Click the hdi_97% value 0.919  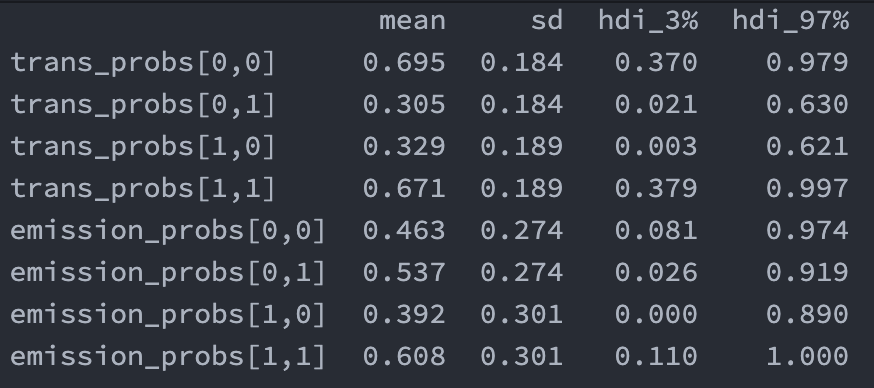click(x=807, y=272)
